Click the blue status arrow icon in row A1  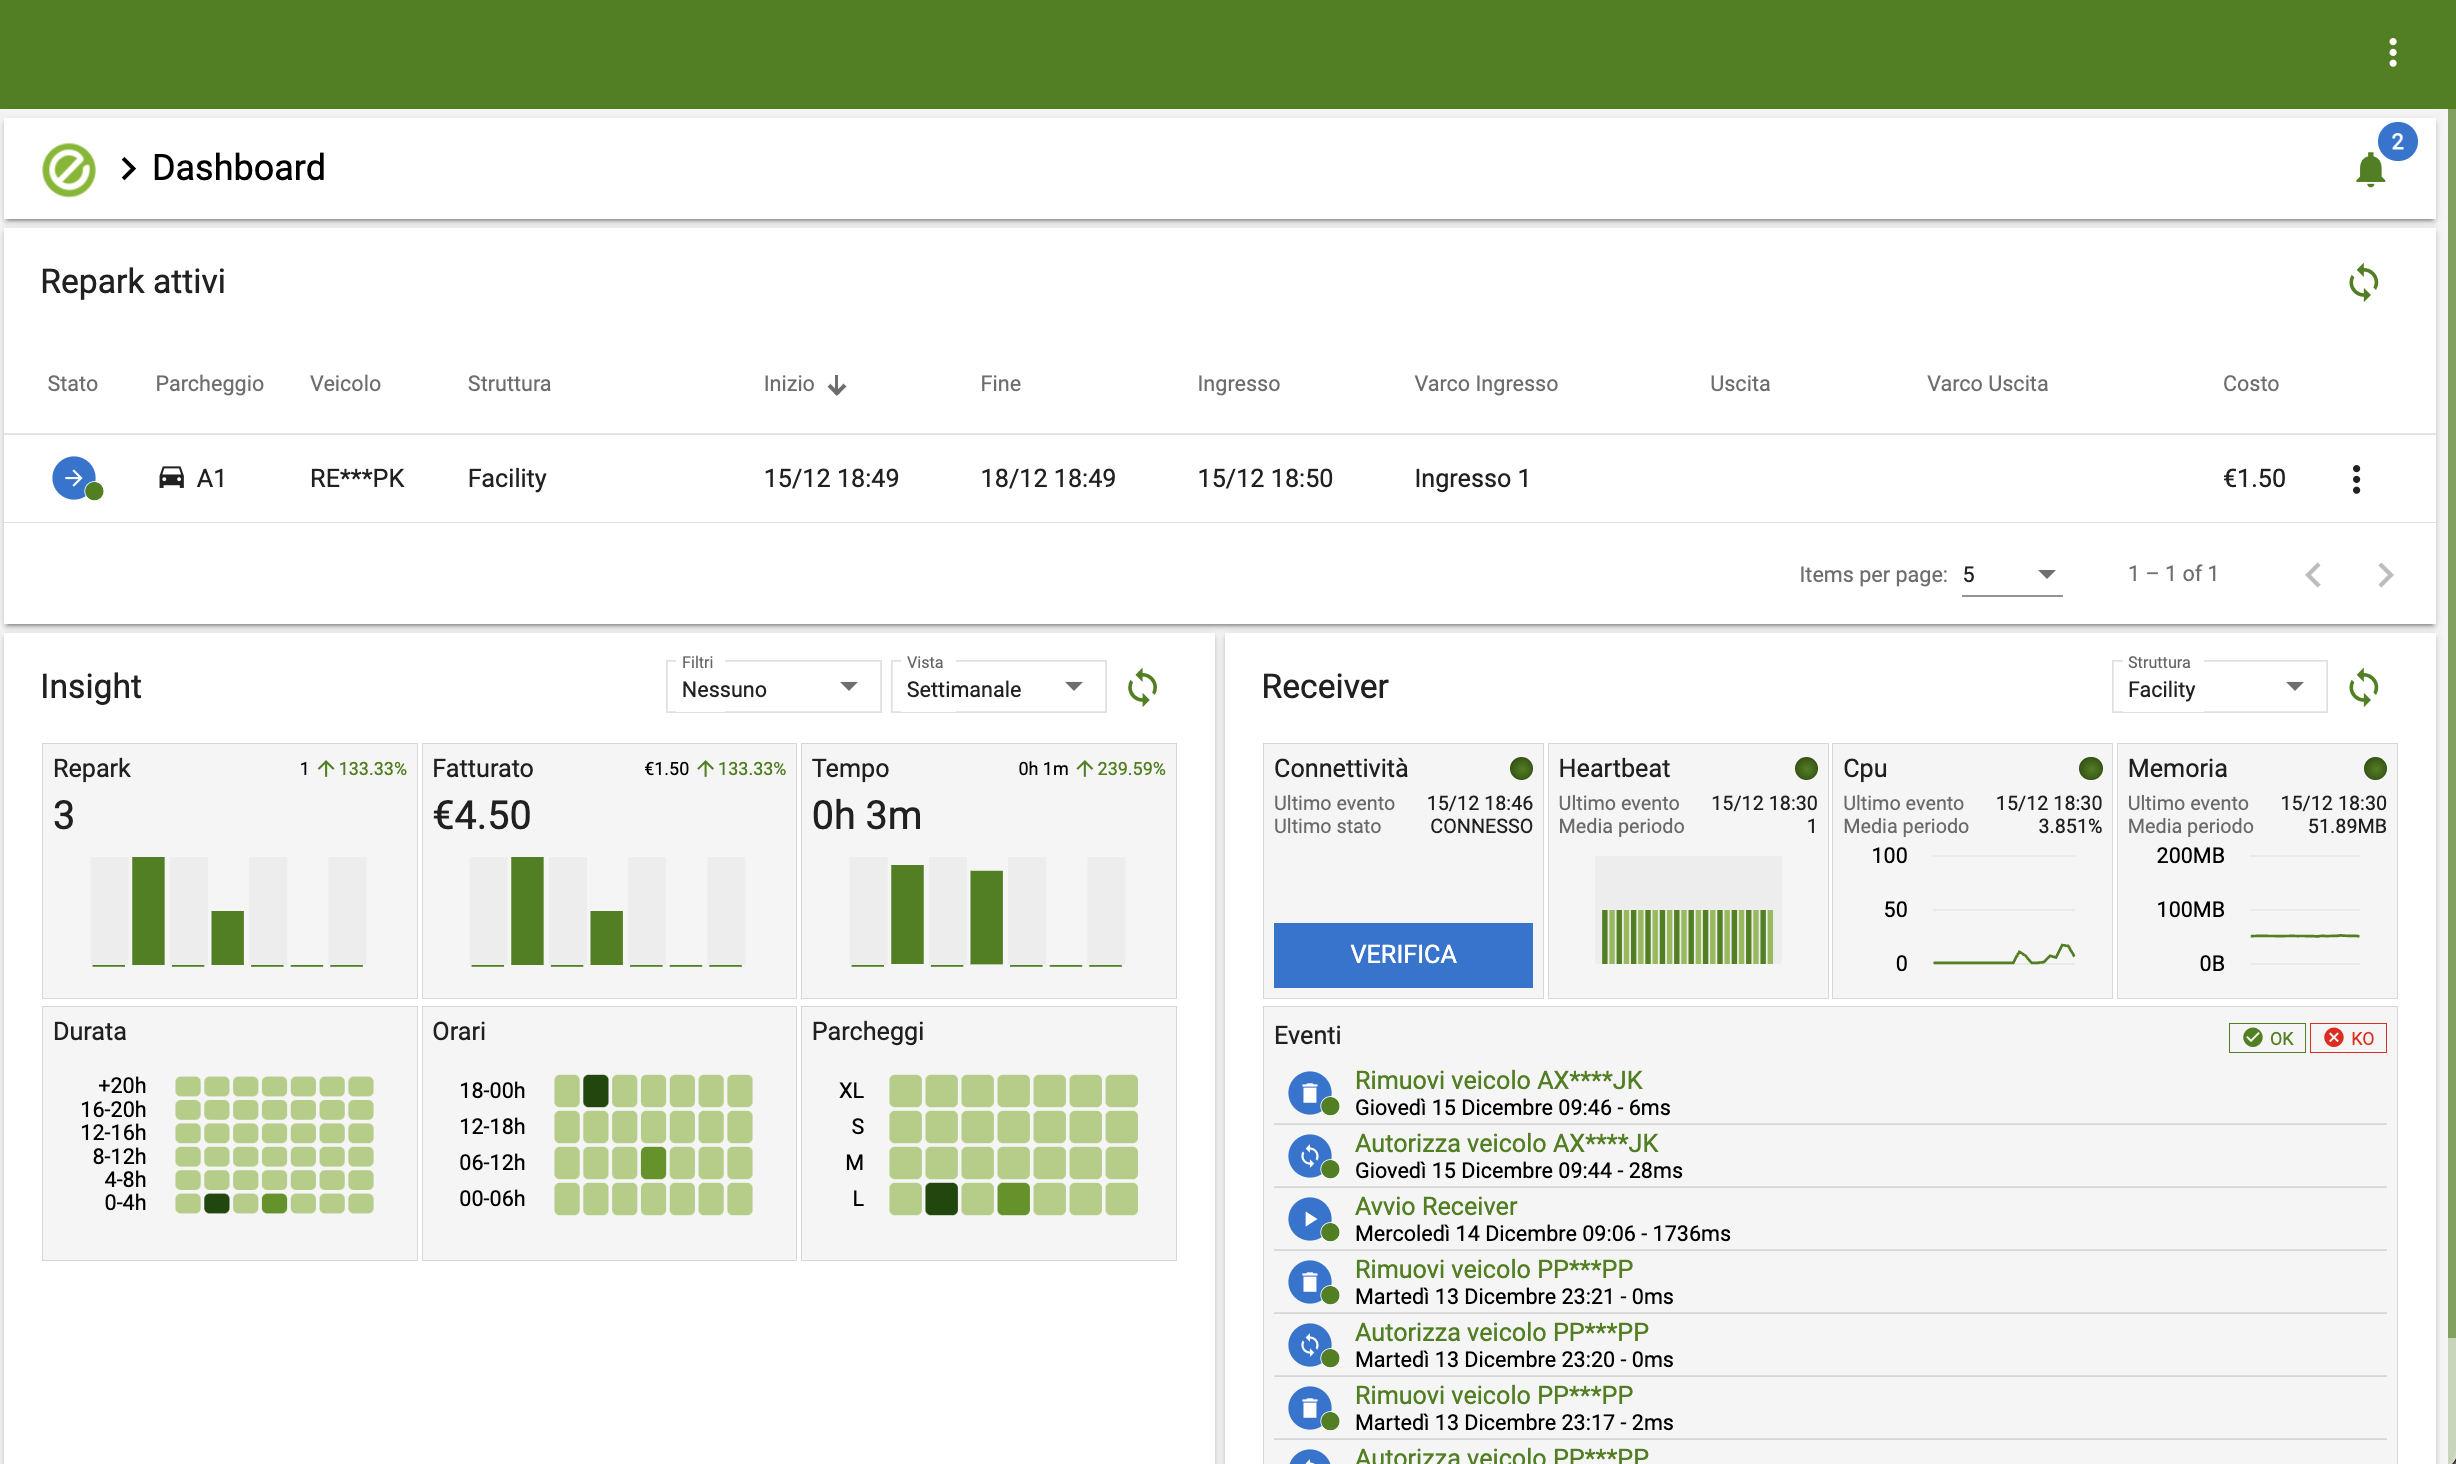point(74,478)
